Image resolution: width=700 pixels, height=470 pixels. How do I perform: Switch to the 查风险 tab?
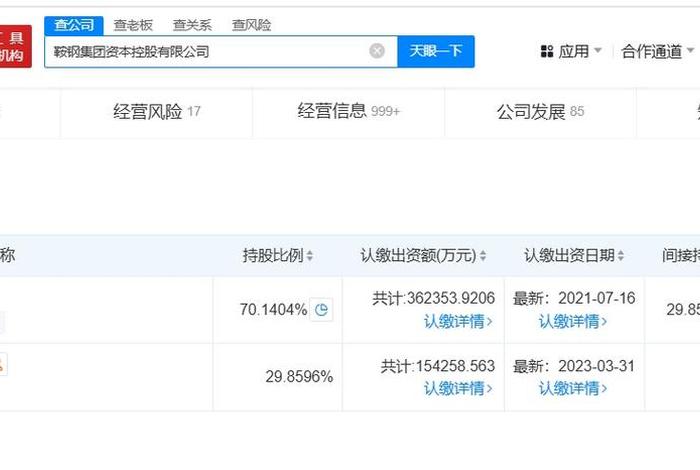click(251, 25)
